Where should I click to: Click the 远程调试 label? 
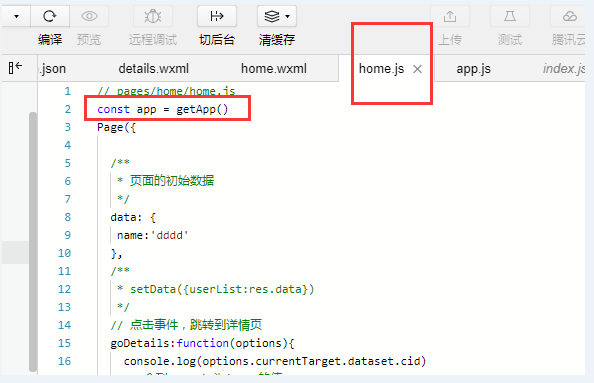pyautogui.click(x=153, y=39)
